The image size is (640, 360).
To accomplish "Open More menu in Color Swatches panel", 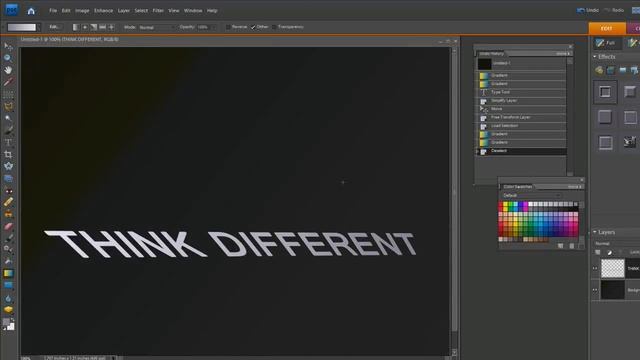I will pos(575,187).
